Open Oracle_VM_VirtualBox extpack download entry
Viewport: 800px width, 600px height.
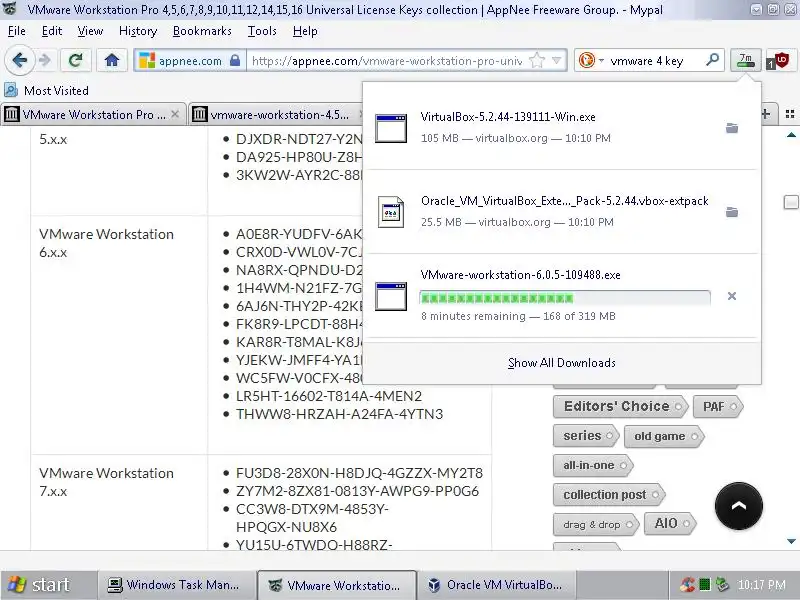pos(561,211)
